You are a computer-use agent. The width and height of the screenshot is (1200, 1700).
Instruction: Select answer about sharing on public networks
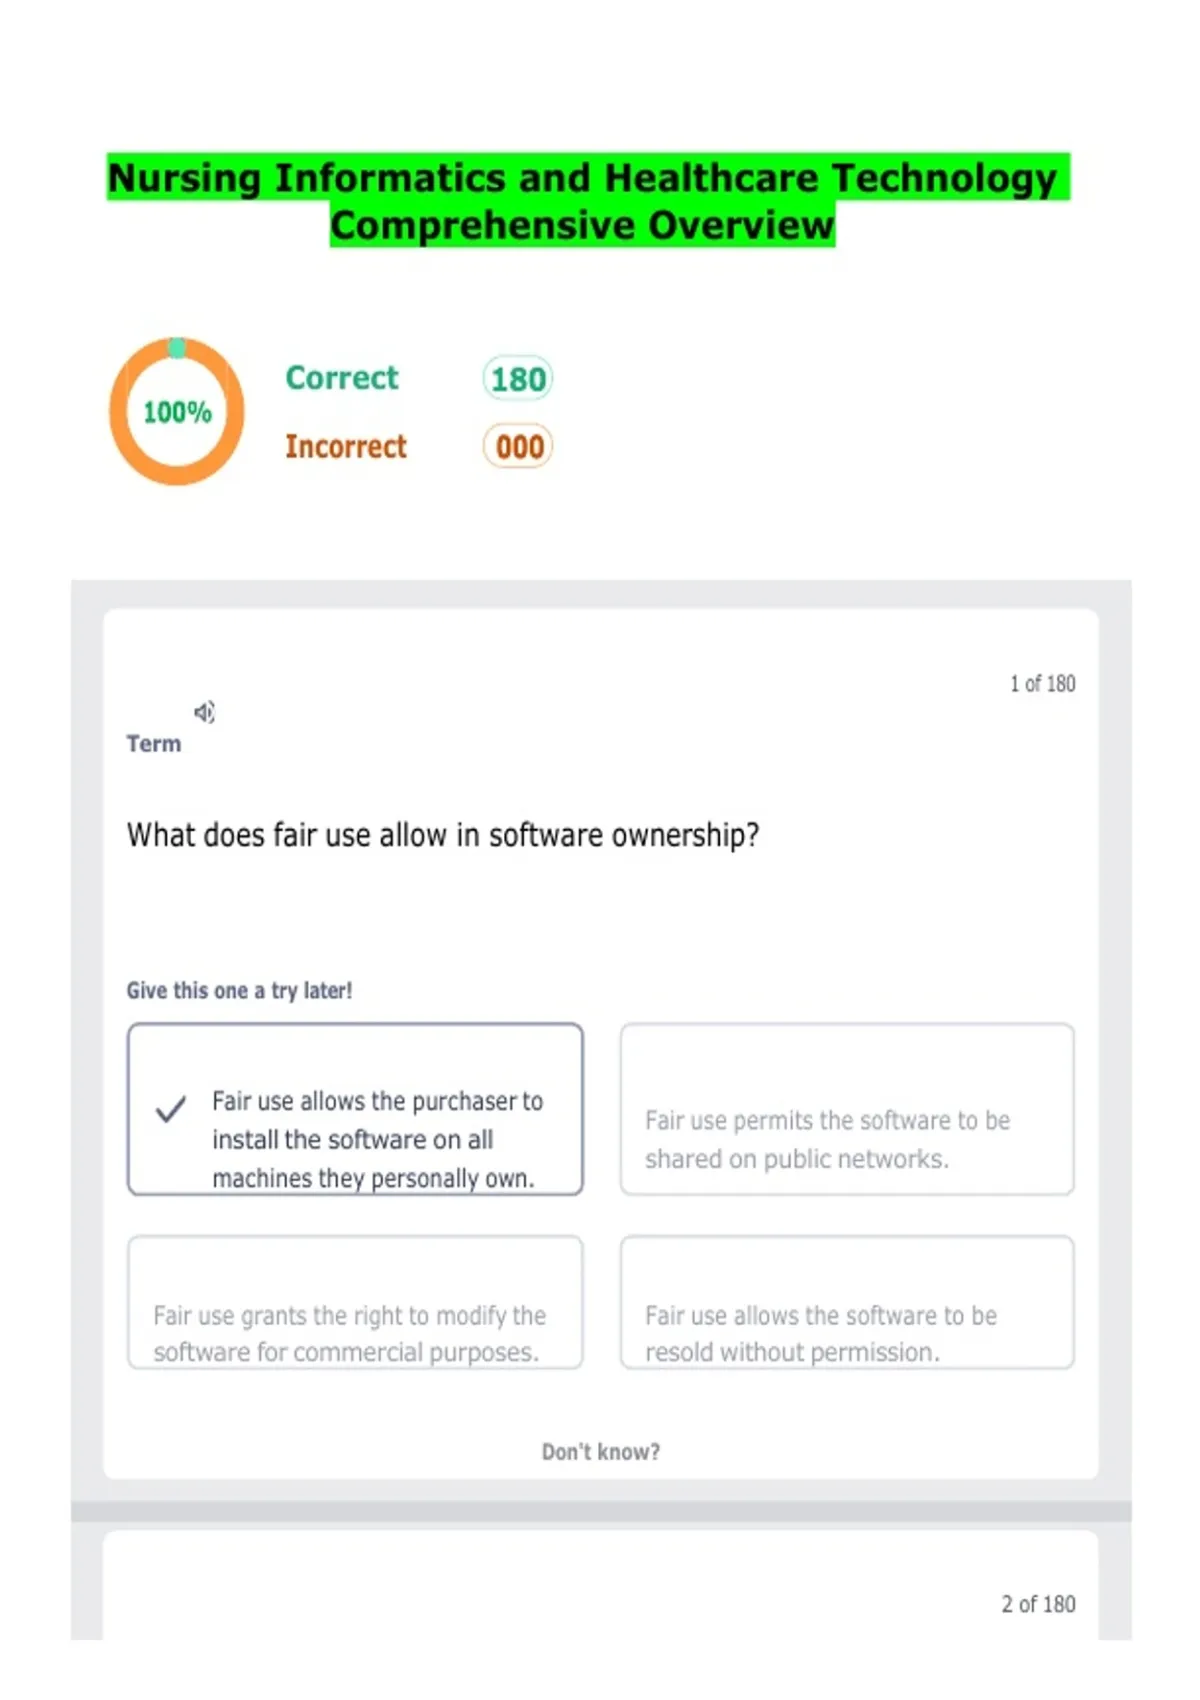(847, 1109)
